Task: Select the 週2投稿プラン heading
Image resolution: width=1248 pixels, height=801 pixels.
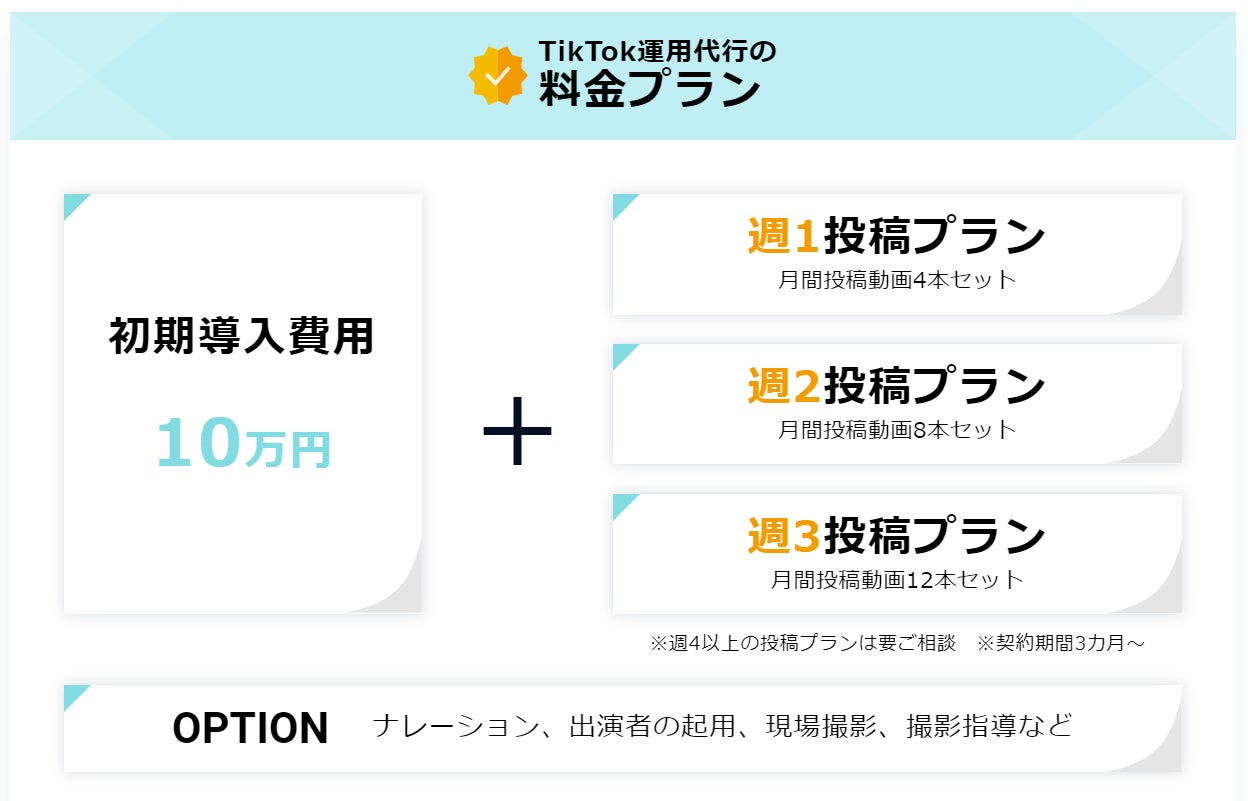Action: coord(896,387)
